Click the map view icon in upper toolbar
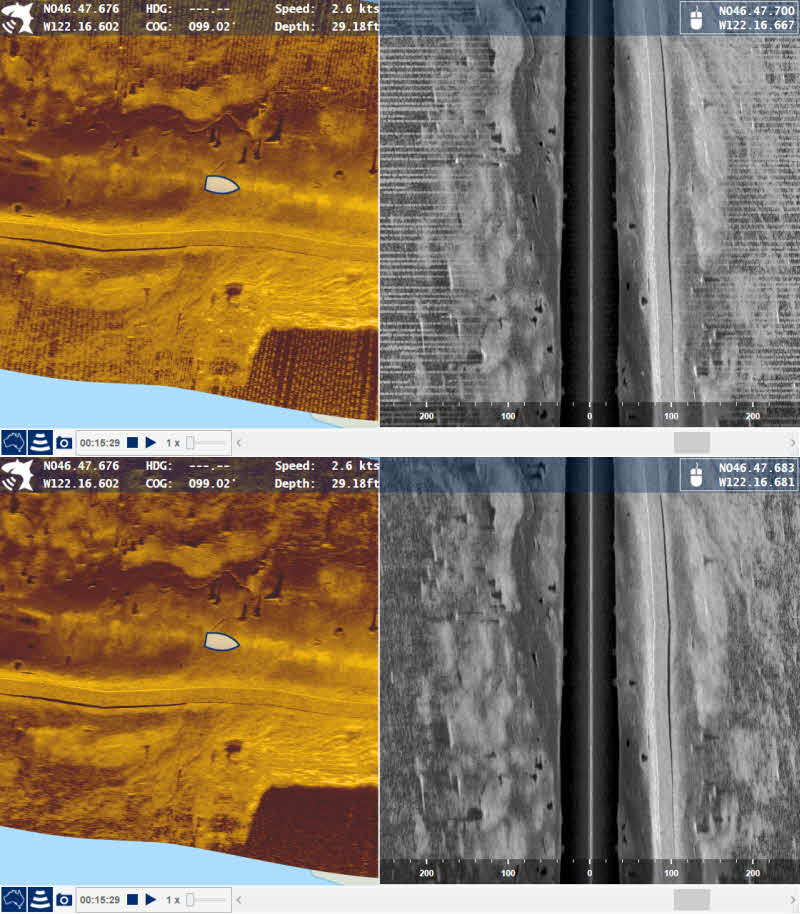 14,442
